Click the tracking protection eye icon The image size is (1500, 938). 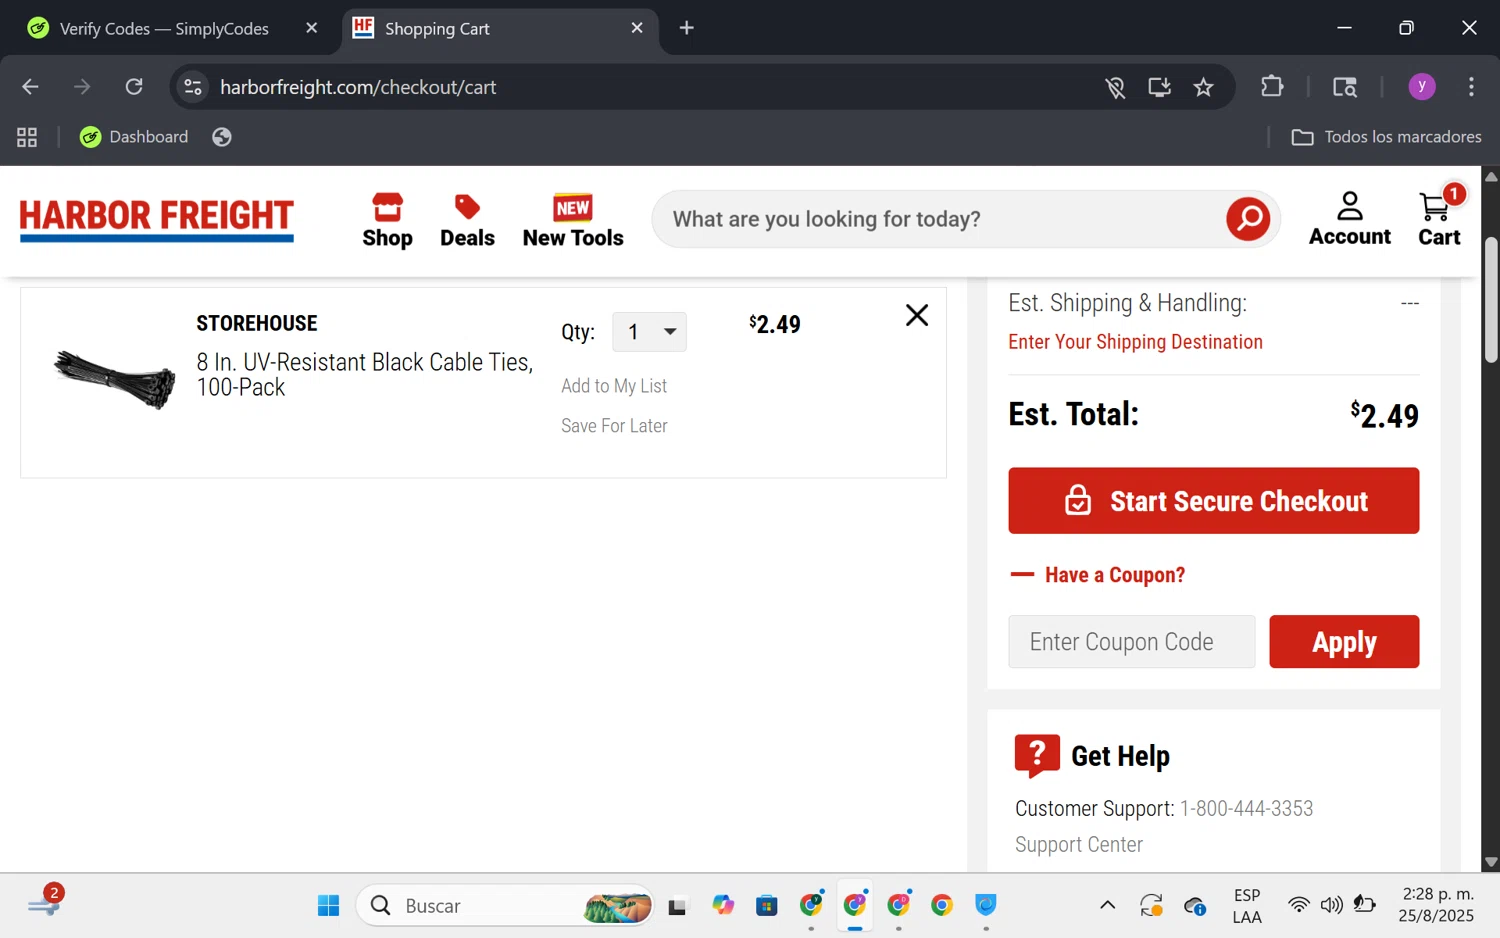click(x=1116, y=87)
